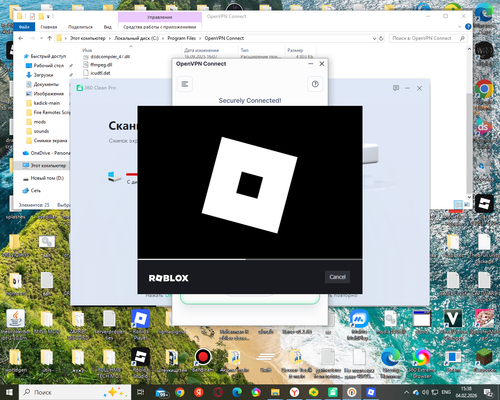Open the 360 Clean Pro feedback icon
Viewport: 500px width, 400px height.
click(x=396, y=88)
